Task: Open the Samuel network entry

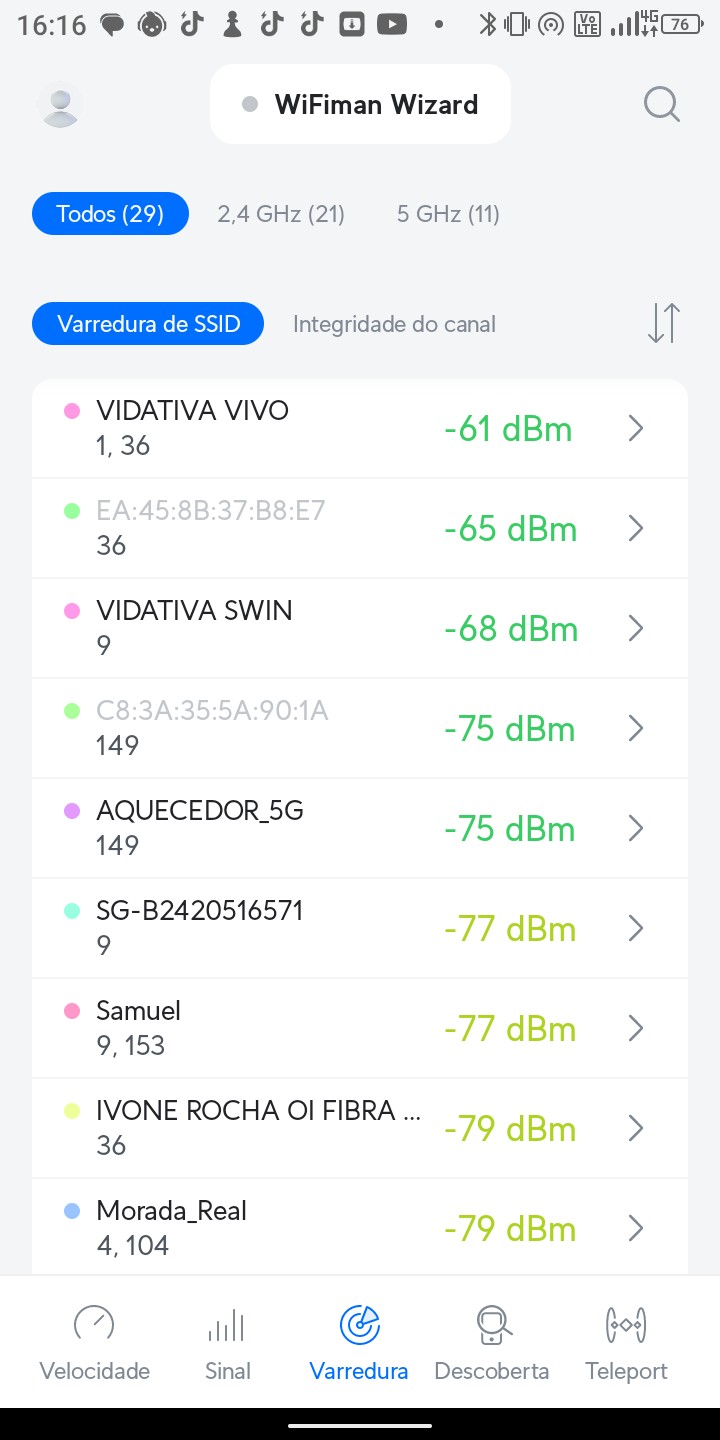Action: [300, 1028]
